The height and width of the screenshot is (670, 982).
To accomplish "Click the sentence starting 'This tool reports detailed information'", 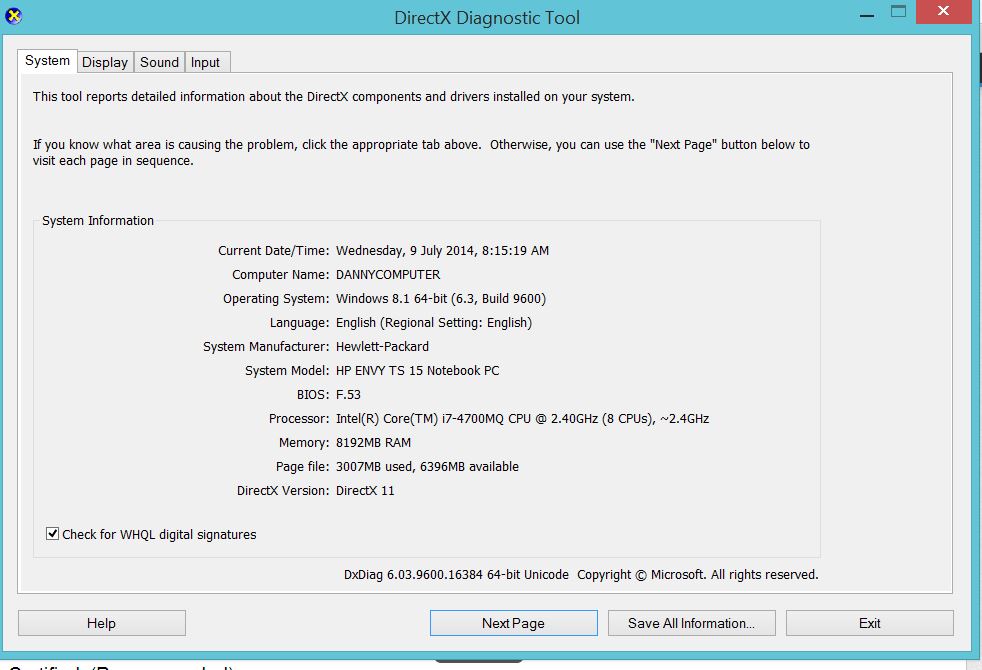I will pos(334,97).
